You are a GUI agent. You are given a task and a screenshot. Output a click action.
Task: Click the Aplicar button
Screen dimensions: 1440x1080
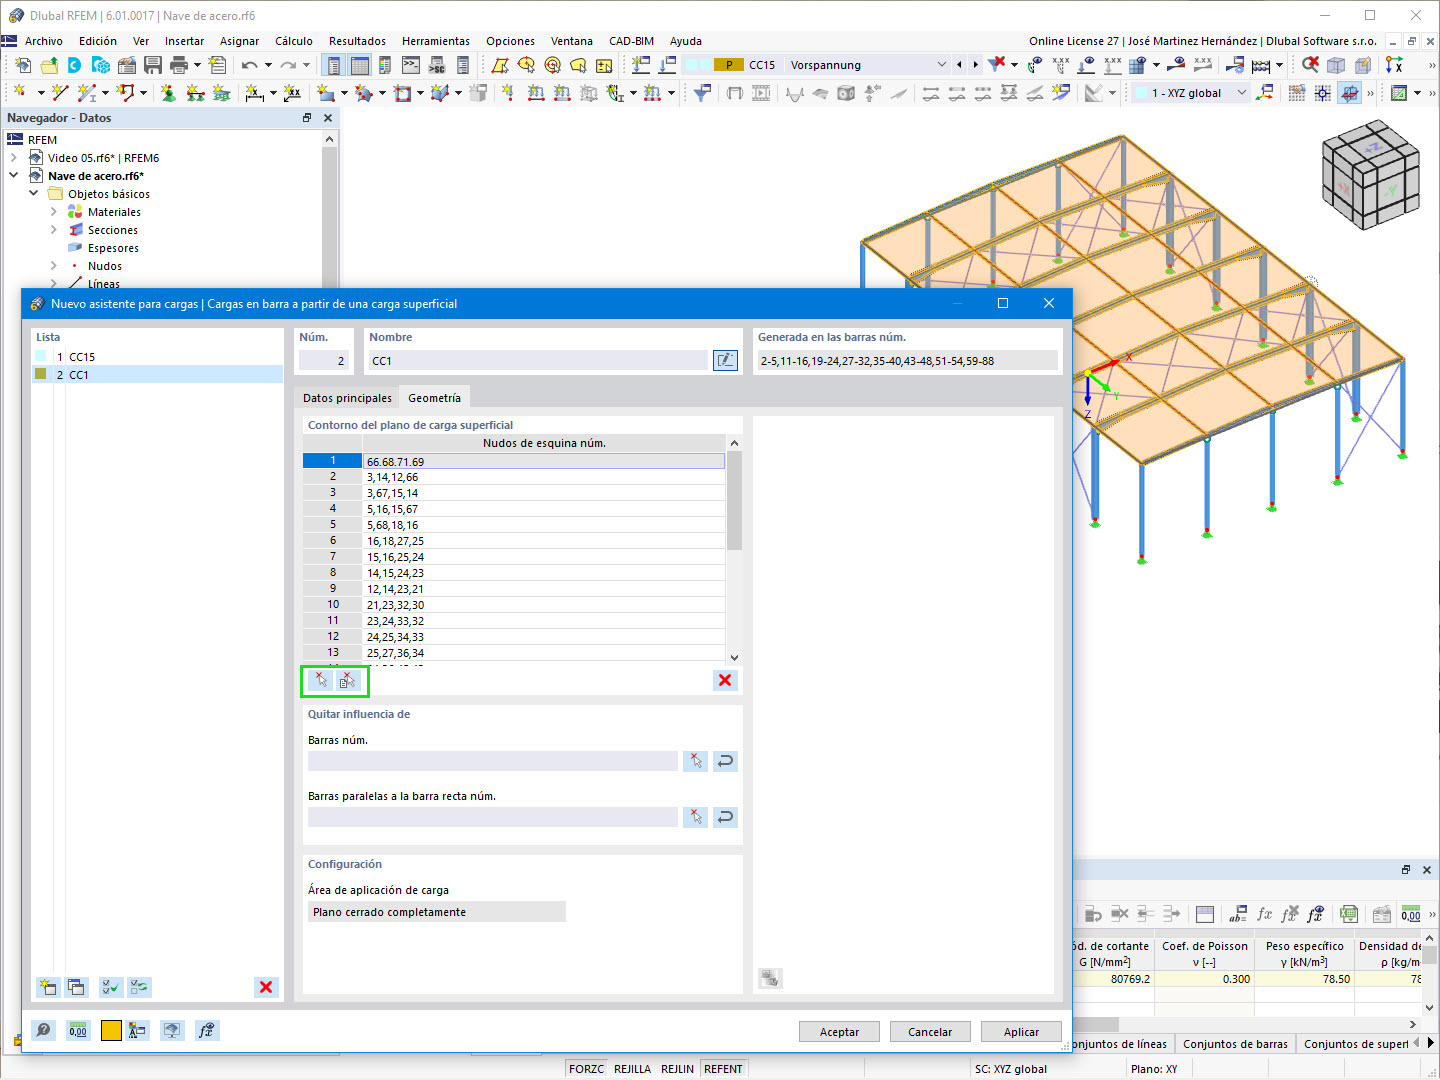[1021, 1032]
